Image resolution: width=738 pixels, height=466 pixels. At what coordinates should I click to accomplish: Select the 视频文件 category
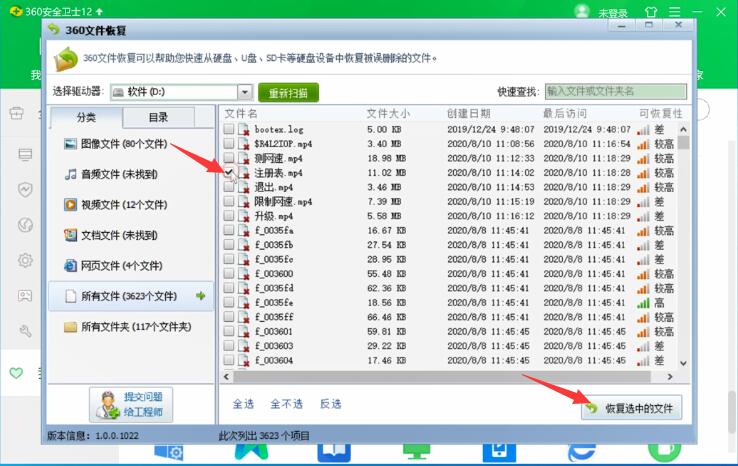pos(116,205)
